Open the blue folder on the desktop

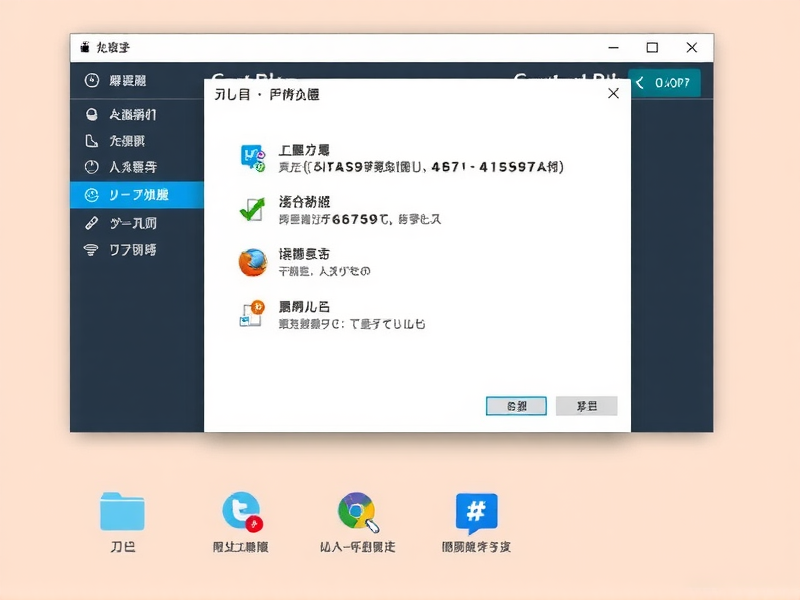121,514
